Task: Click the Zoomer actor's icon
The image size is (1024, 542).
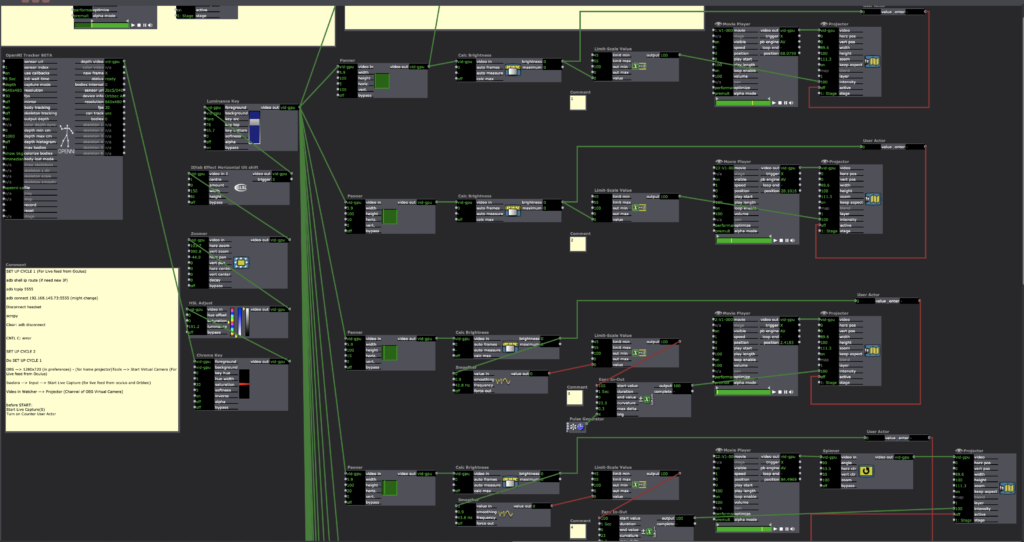Action: click(x=241, y=263)
